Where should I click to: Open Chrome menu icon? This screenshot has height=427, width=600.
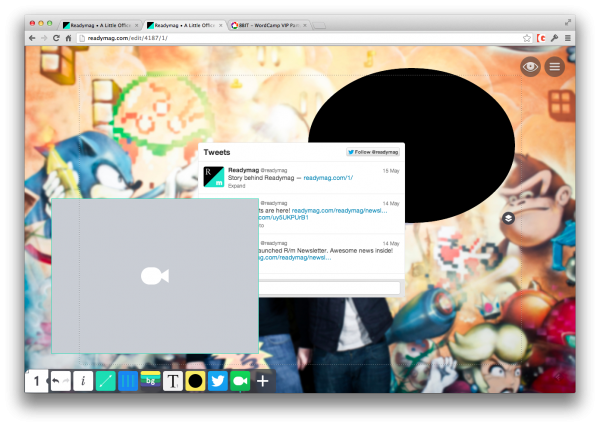pos(568,38)
